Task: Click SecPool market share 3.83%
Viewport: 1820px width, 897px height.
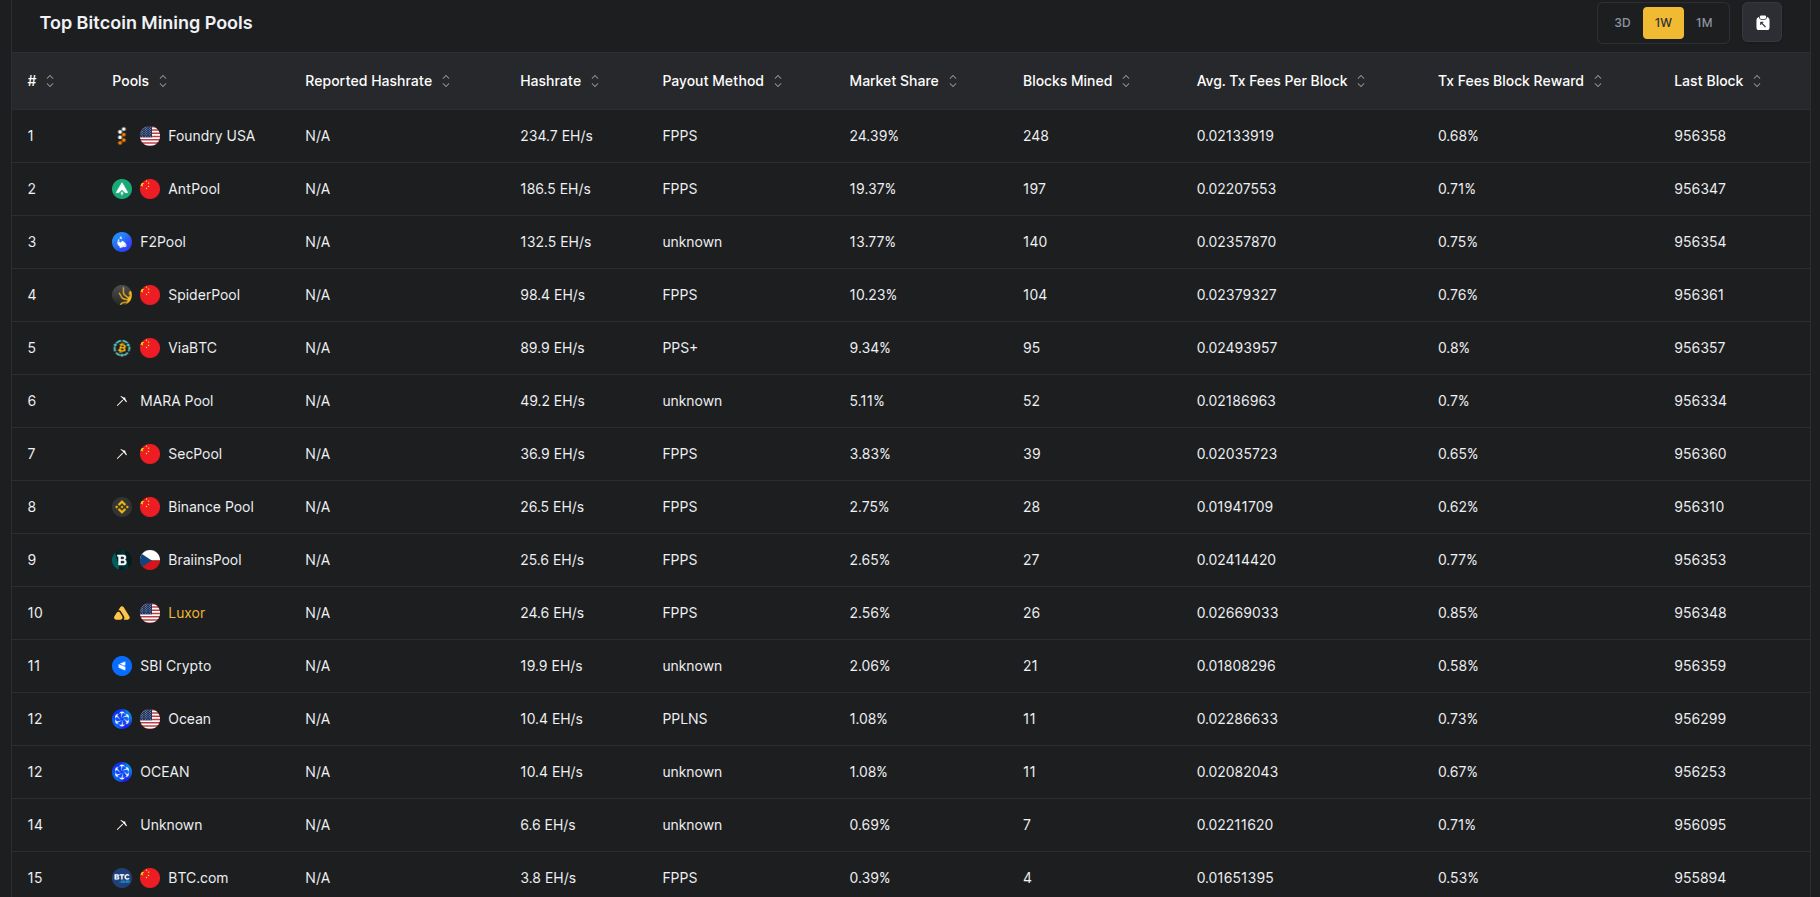Action: [x=870, y=454]
